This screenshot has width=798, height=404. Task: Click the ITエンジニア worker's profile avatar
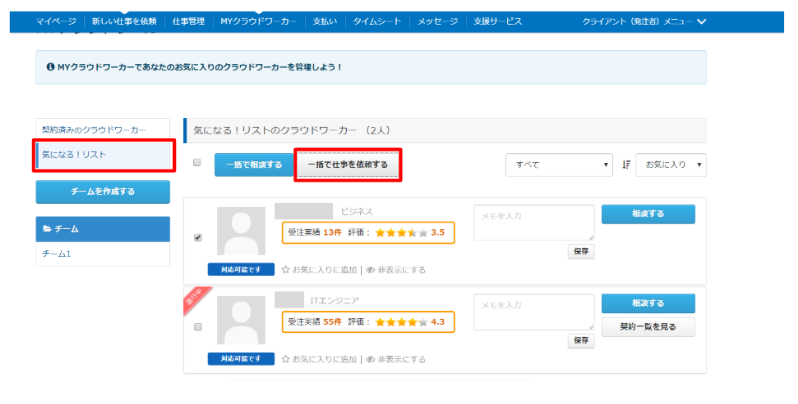tap(241, 321)
